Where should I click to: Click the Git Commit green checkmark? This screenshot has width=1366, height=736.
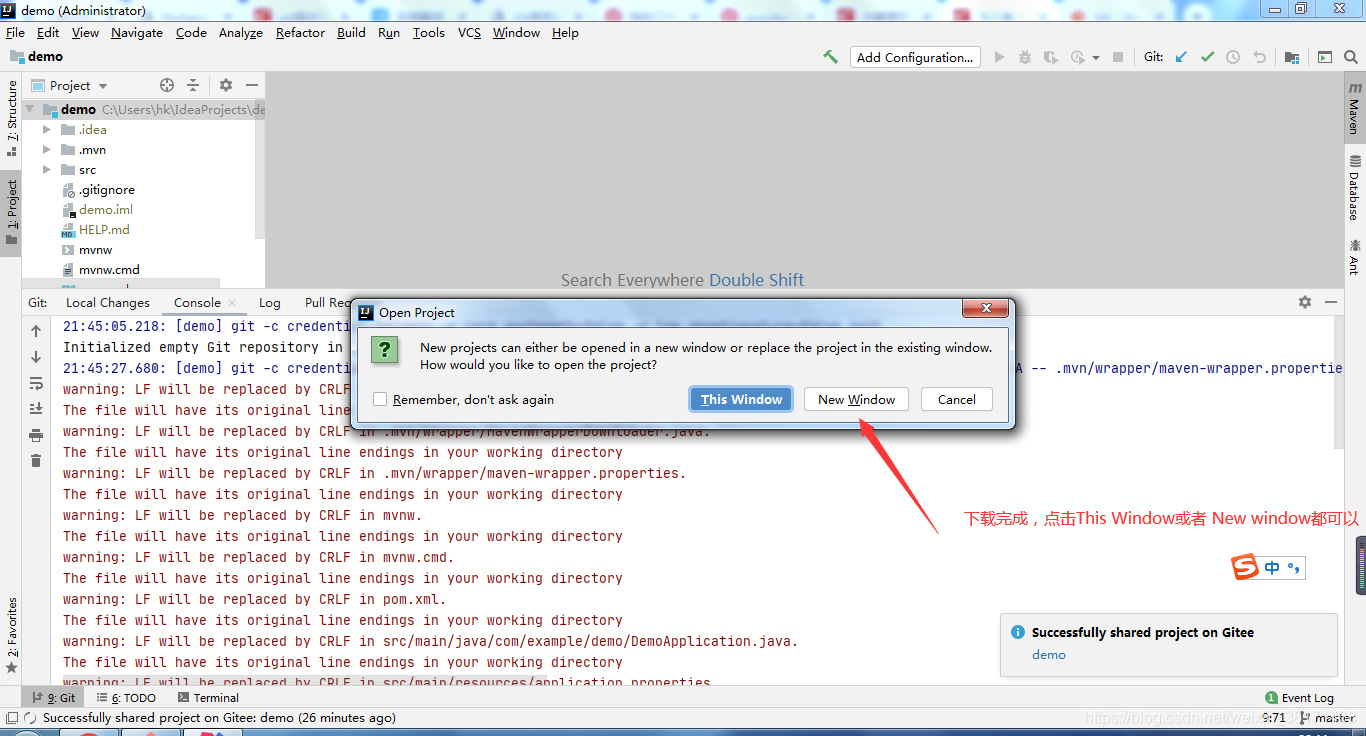pyautogui.click(x=1207, y=57)
